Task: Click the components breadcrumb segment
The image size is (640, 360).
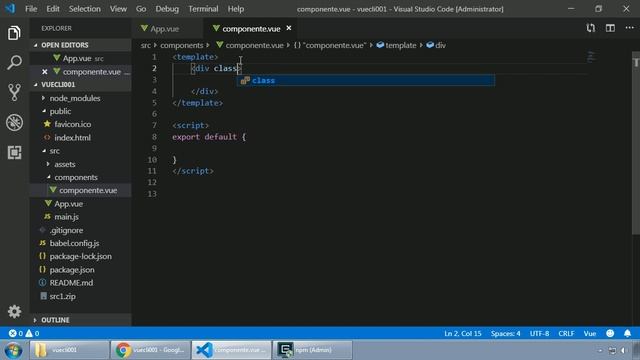Action: (181, 45)
